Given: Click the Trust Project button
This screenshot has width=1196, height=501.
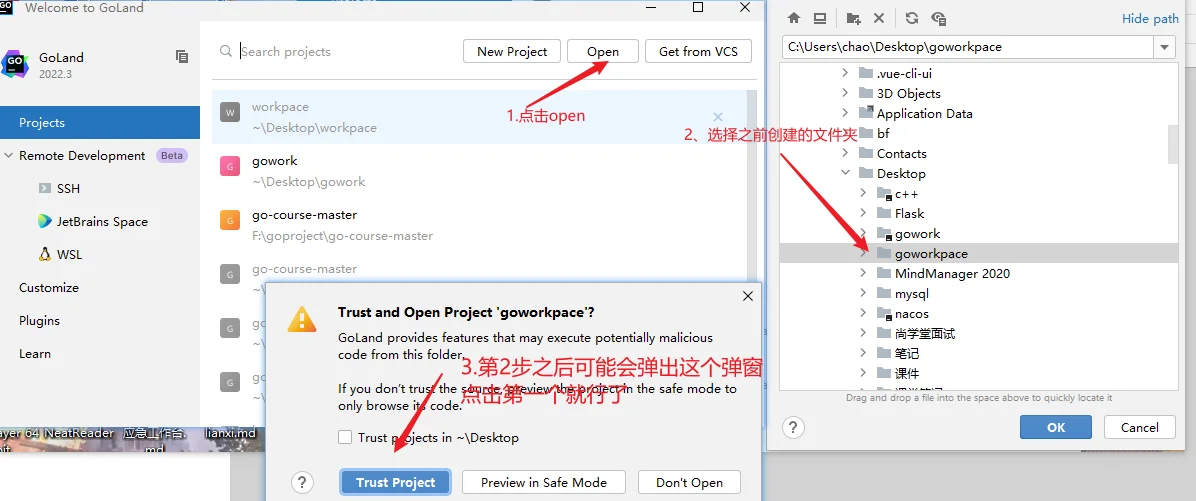Looking at the screenshot, I should [x=395, y=482].
